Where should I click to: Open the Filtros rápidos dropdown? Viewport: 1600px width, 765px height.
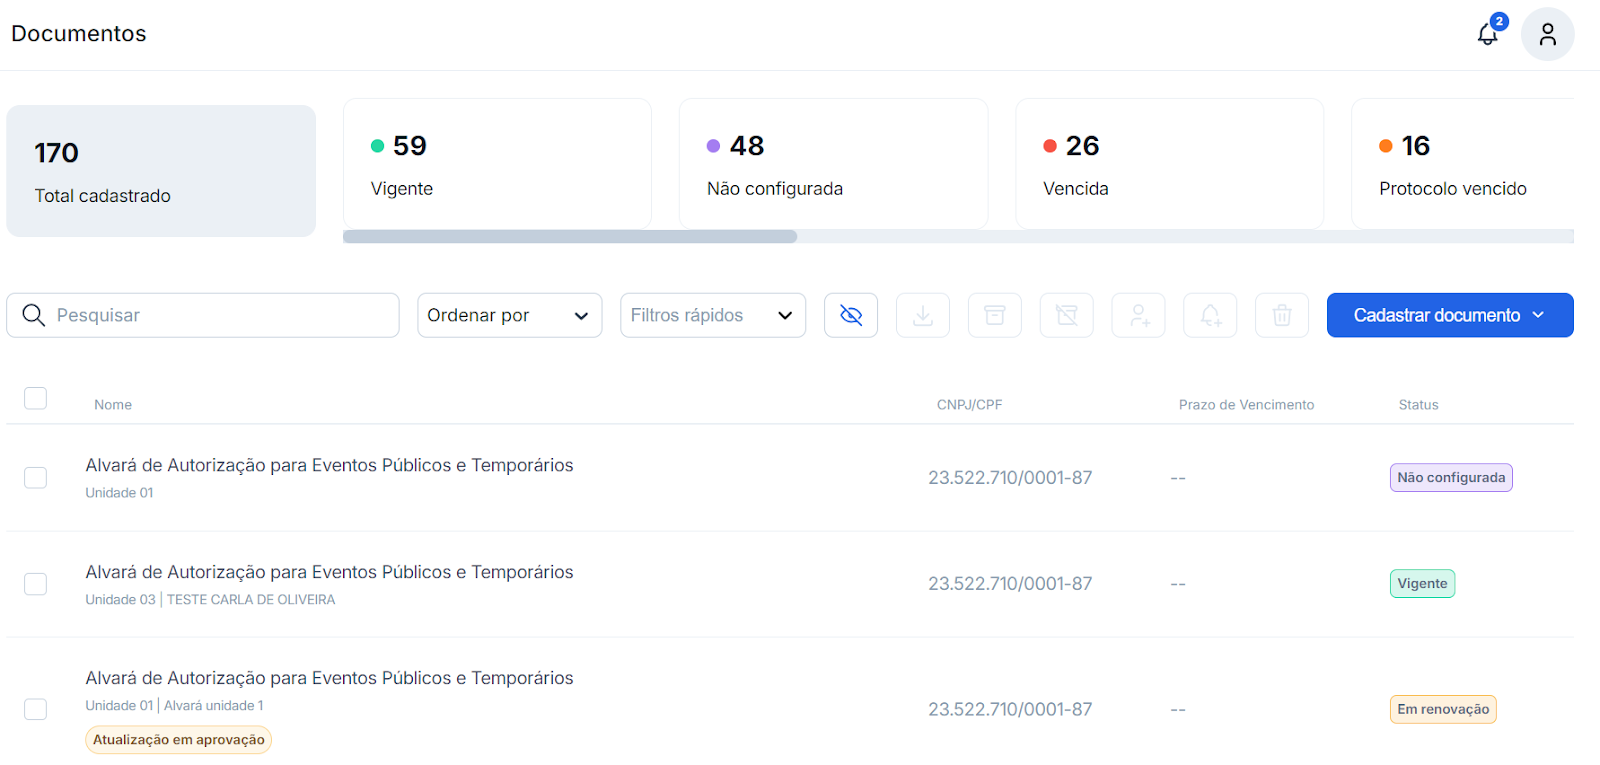[x=713, y=315]
